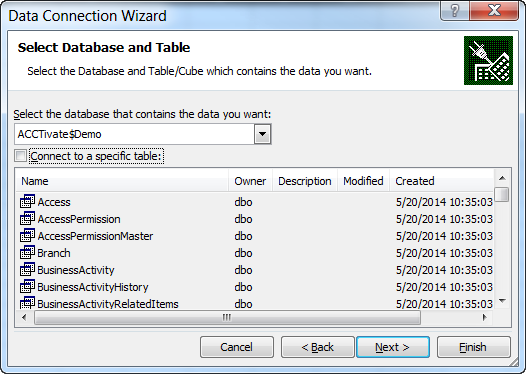526x374 pixels.
Task: Click the BusinessActivity table icon
Action: pyautogui.click(x=27, y=270)
